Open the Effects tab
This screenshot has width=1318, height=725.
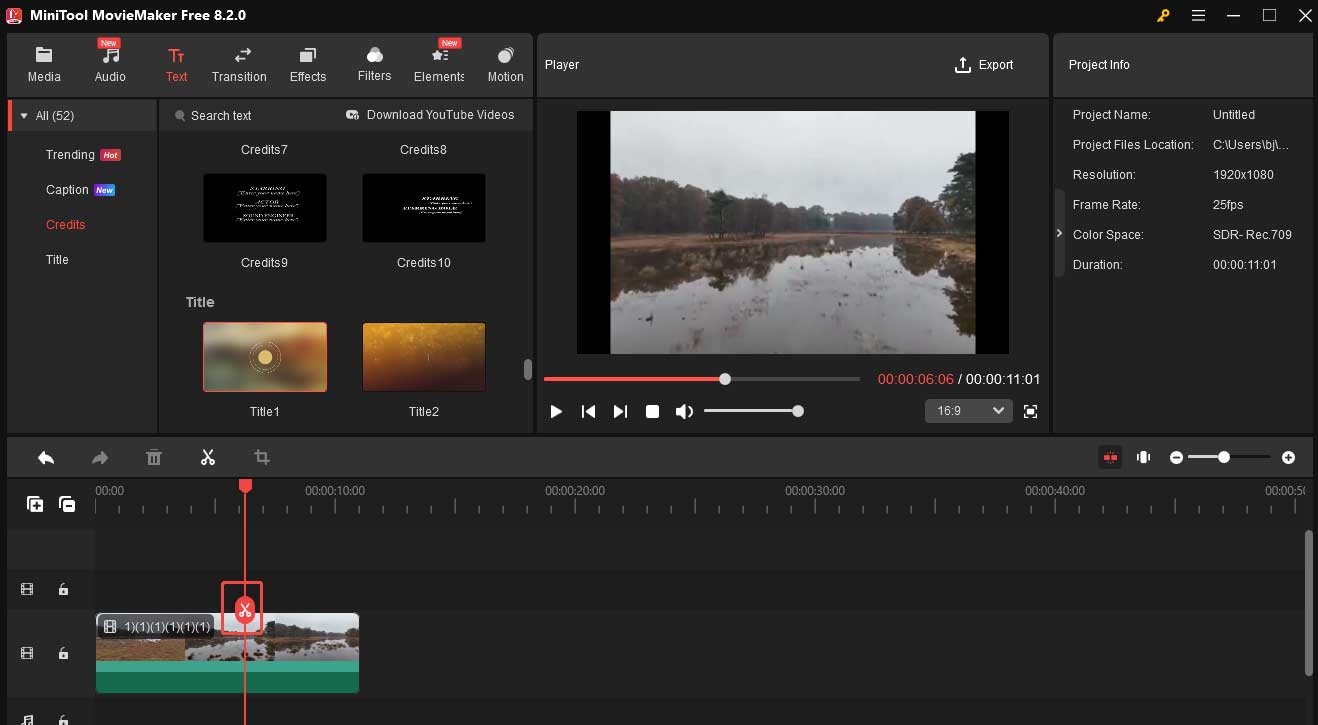[x=308, y=64]
